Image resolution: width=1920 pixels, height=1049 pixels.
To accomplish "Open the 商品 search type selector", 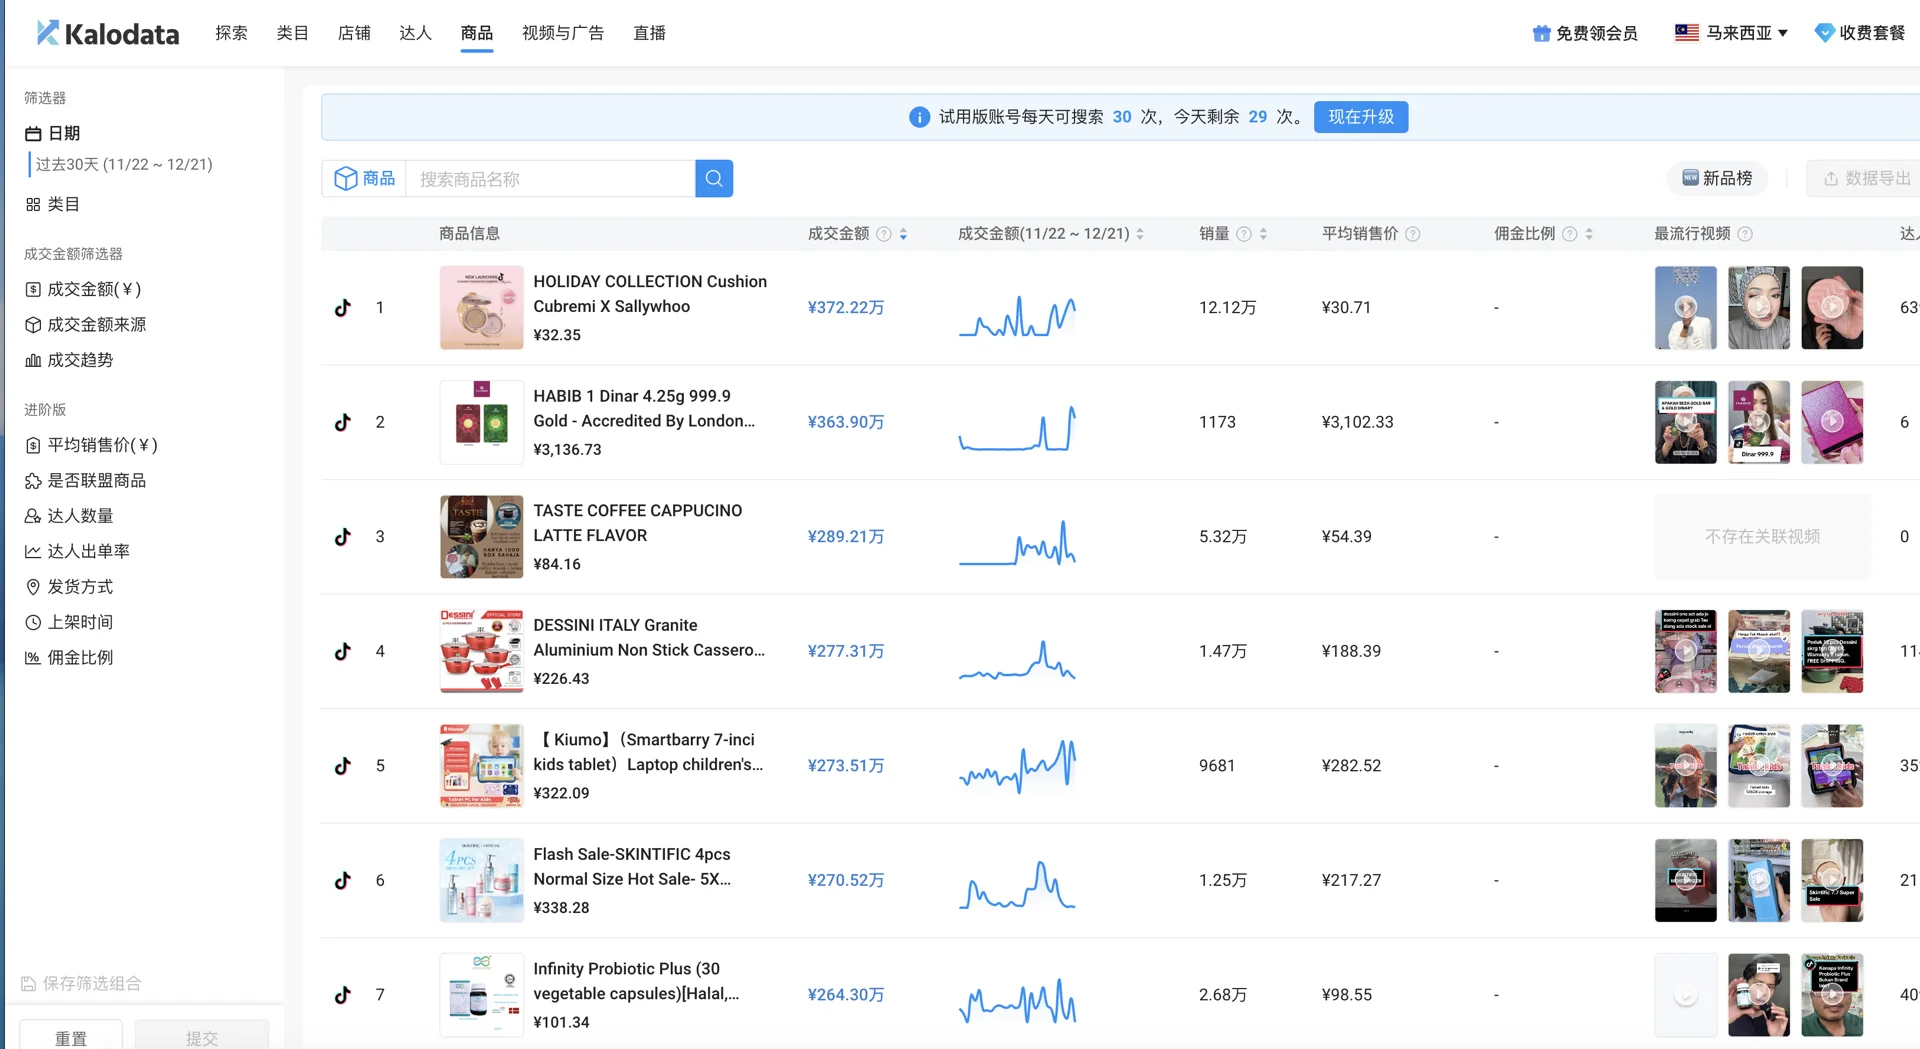I will 363,178.
